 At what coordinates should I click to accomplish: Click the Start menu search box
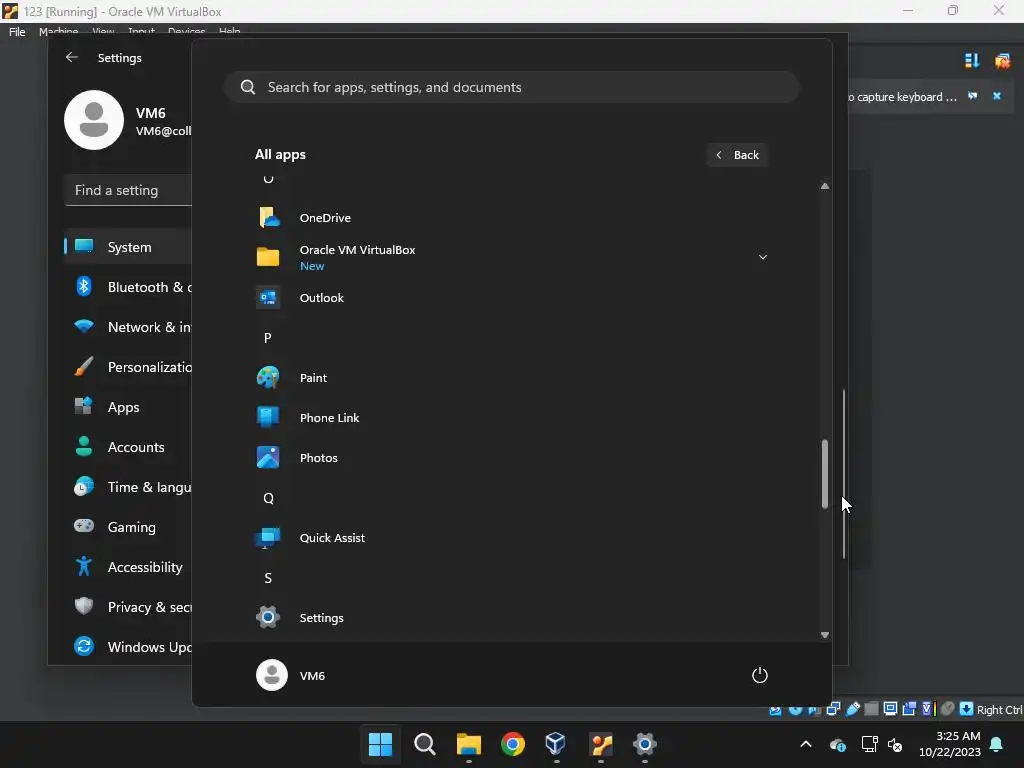[511, 87]
